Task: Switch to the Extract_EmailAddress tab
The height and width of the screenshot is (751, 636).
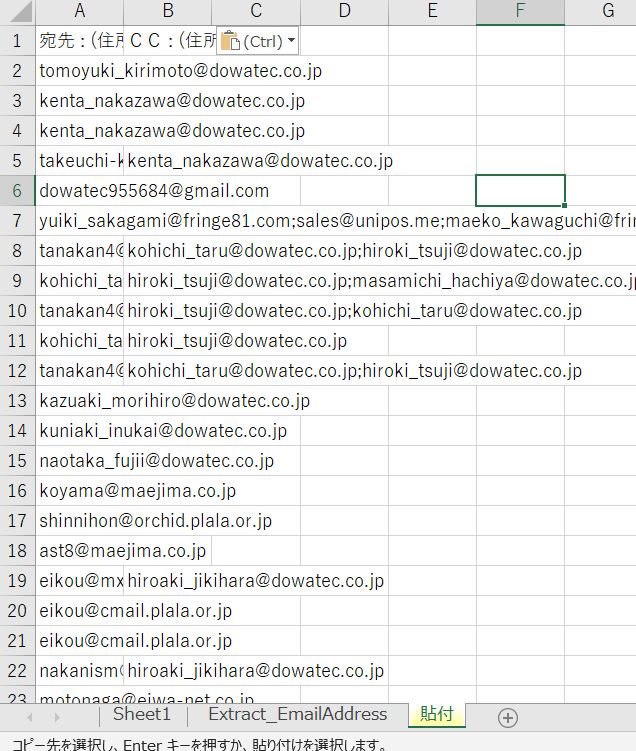Action: (x=297, y=714)
